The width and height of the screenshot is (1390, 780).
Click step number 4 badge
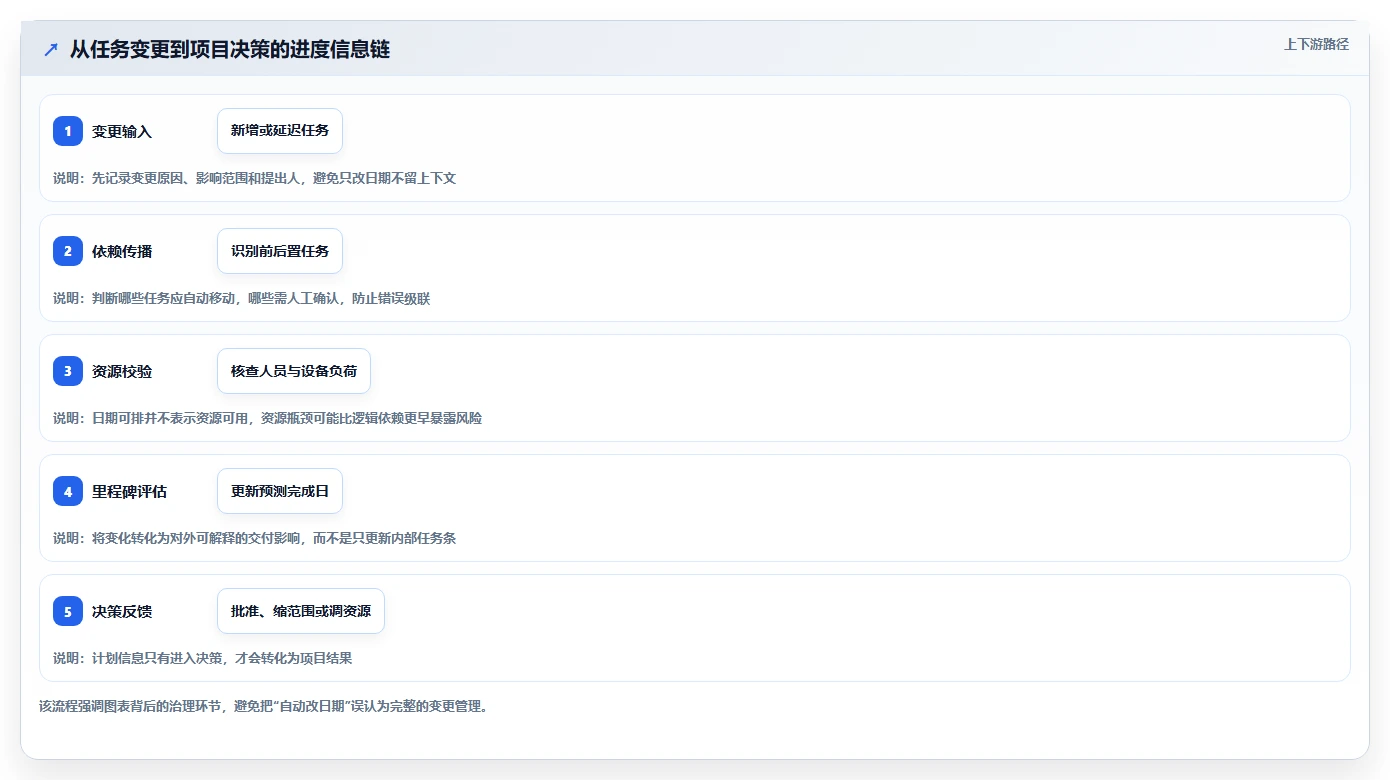coord(68,491)
